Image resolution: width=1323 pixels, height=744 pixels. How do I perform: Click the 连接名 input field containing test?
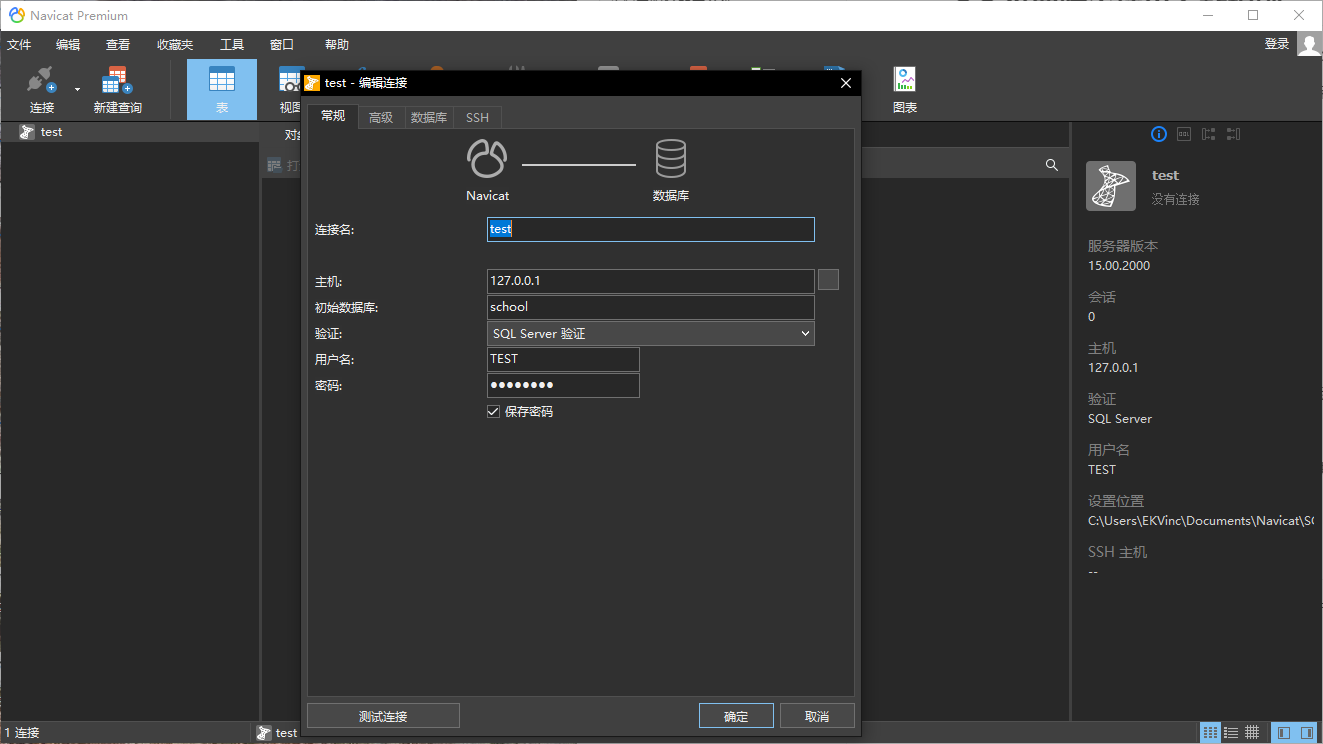[x=651, y=229]
